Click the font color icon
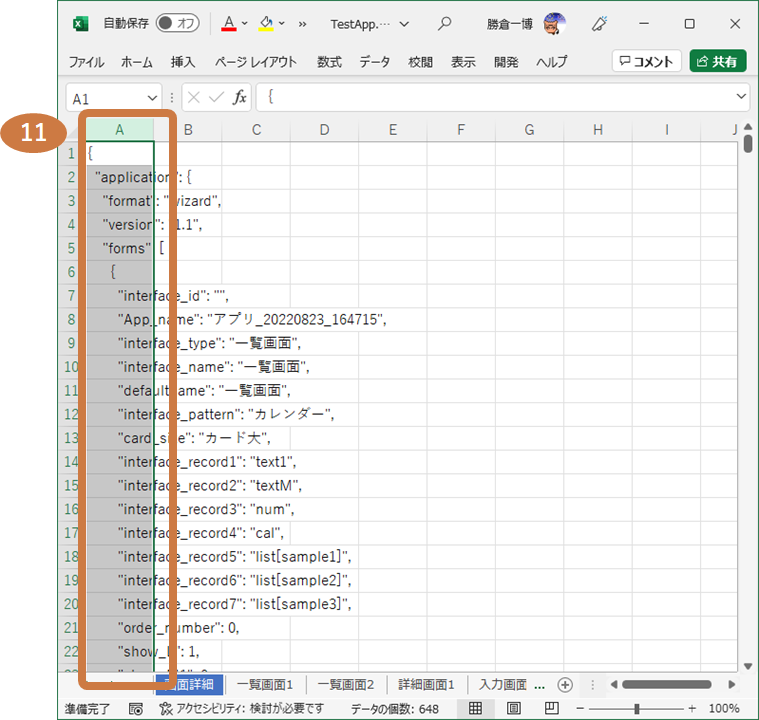This screenshot has width=759, height=720. tap(229, 23)
